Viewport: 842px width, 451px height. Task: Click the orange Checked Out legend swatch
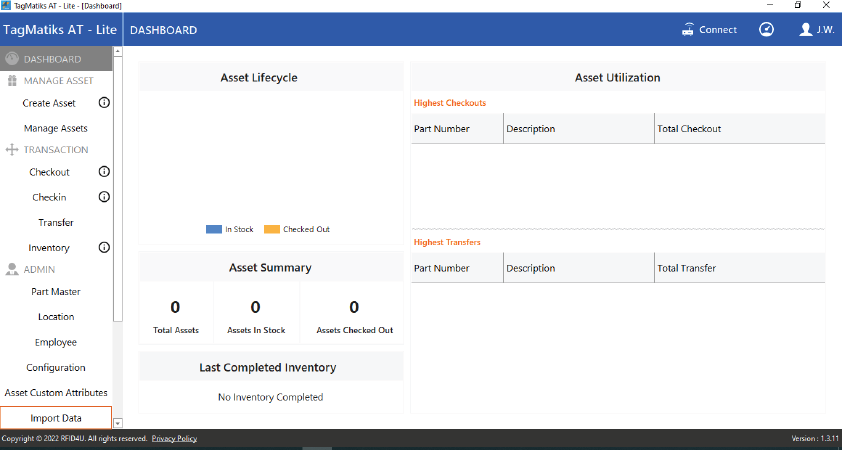[x=271, y=229]
